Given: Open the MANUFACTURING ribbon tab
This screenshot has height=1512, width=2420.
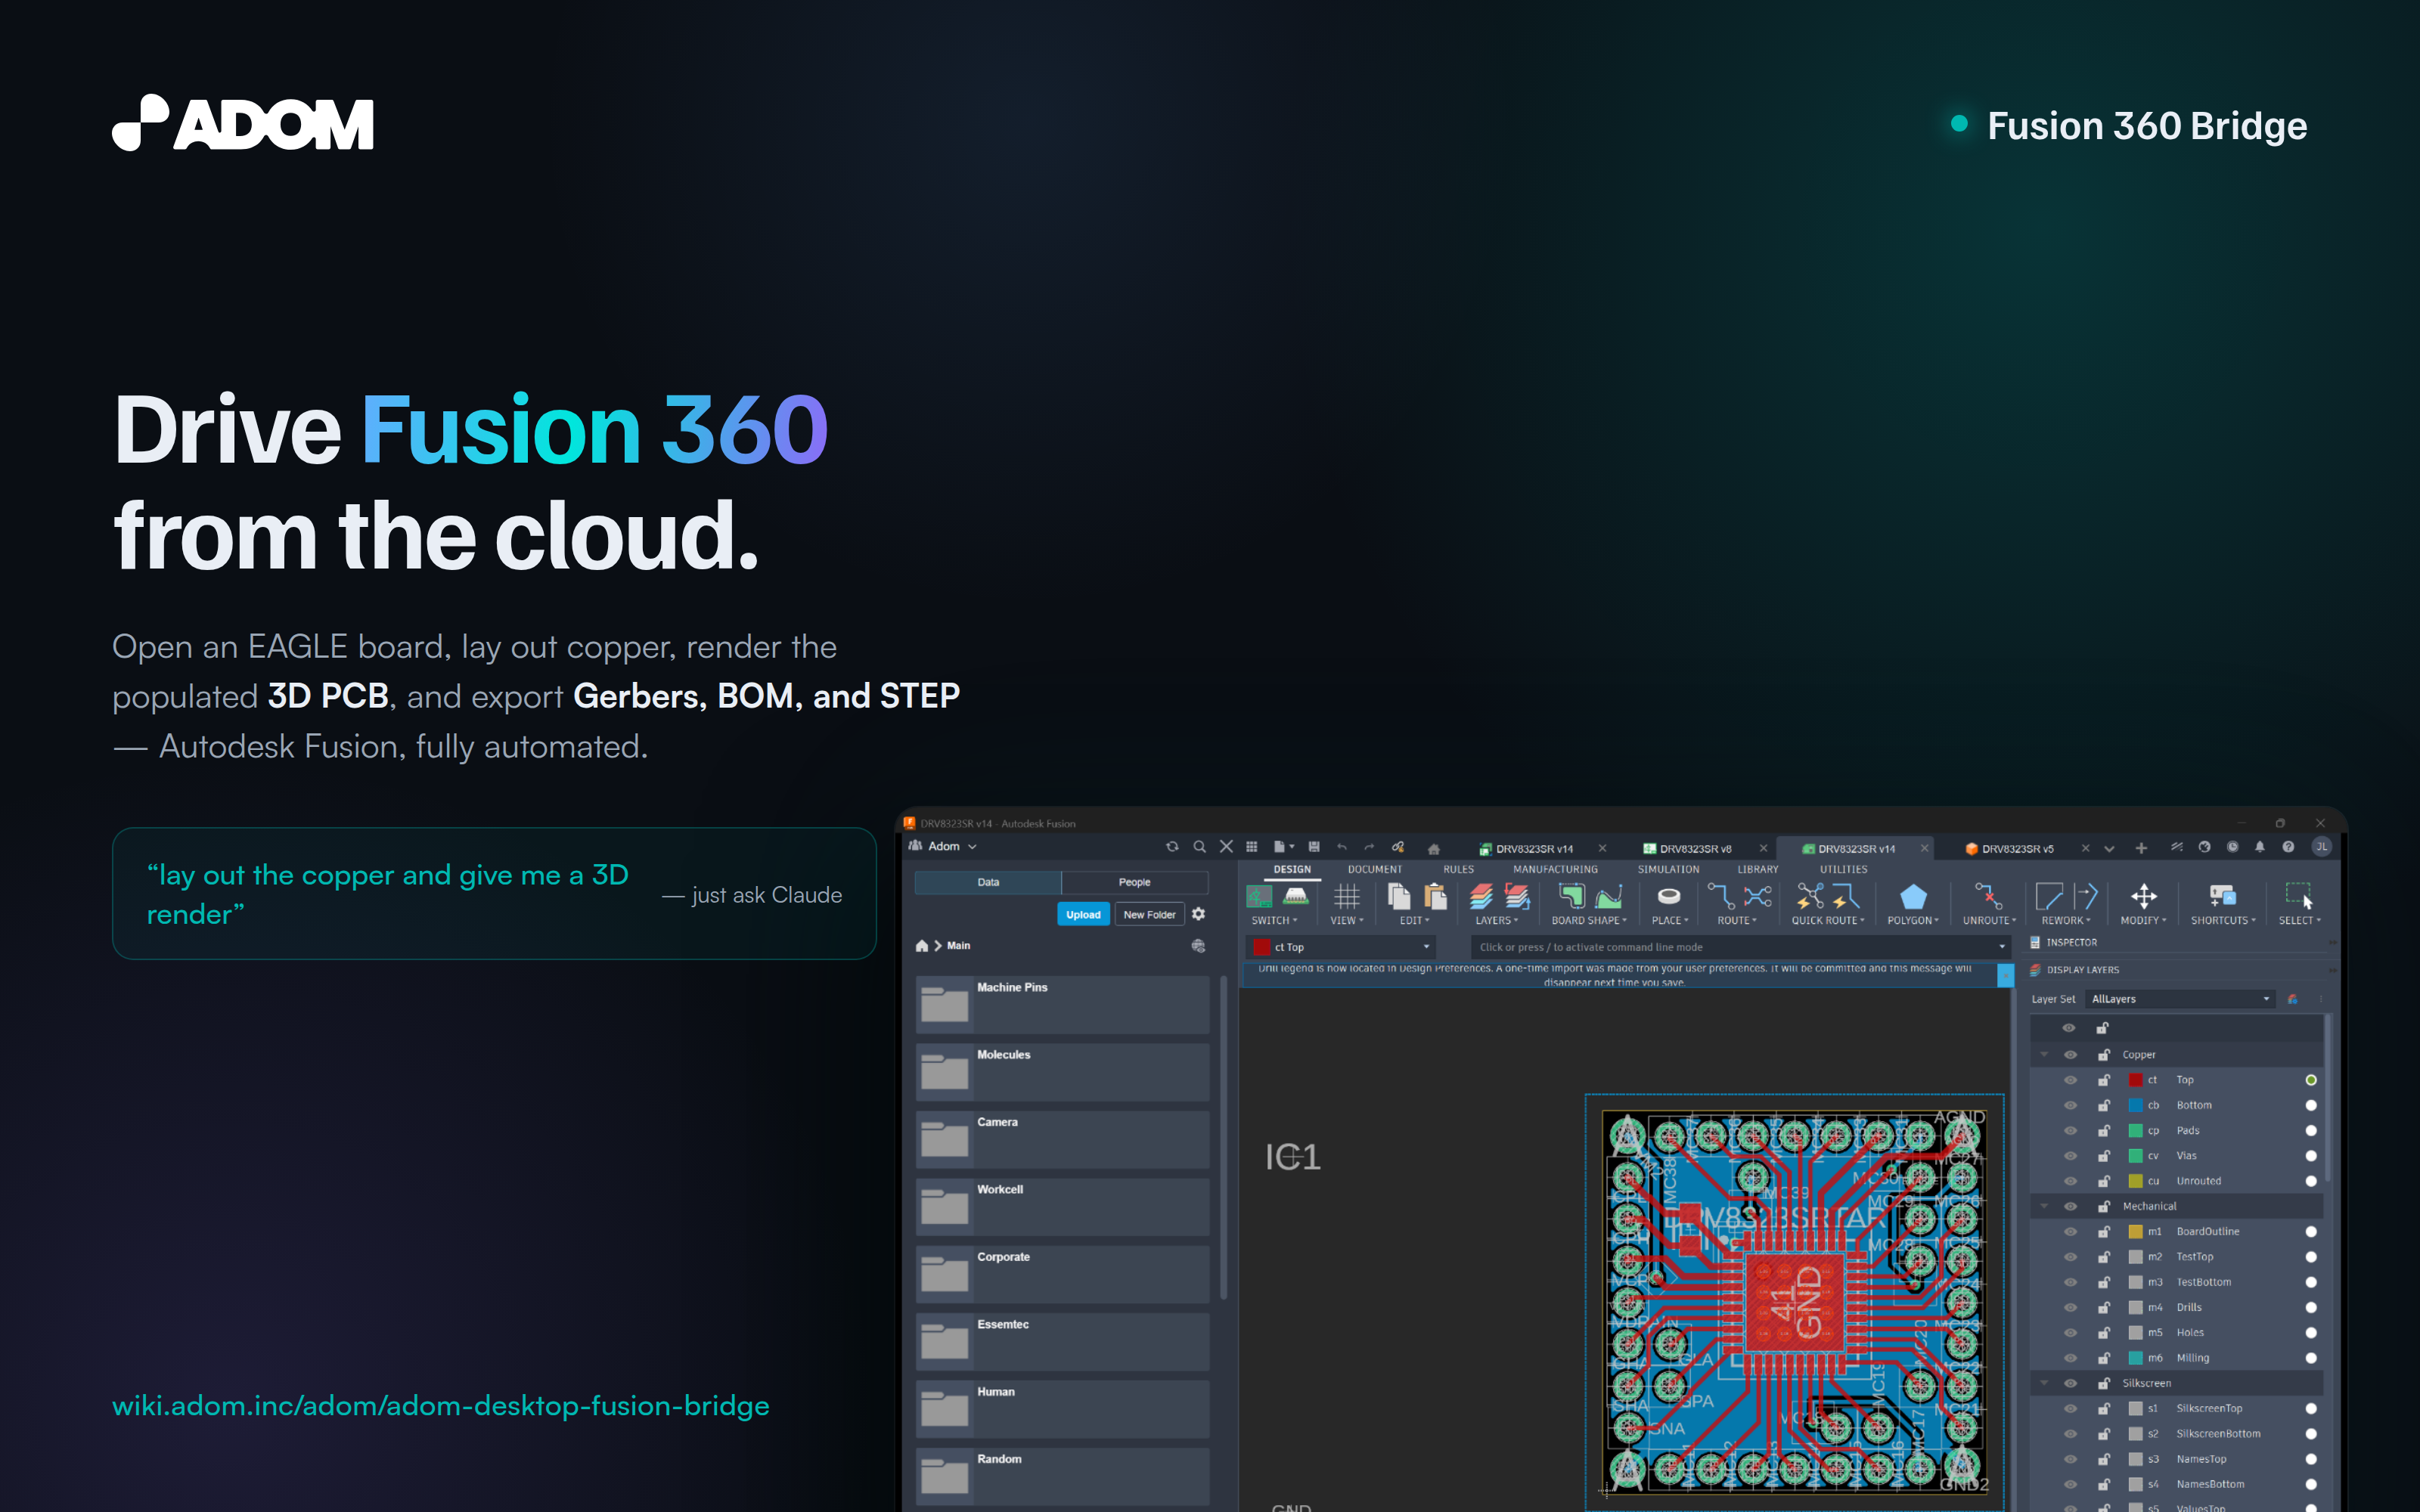Looking at the screenshot, I should coord(1555,870).
